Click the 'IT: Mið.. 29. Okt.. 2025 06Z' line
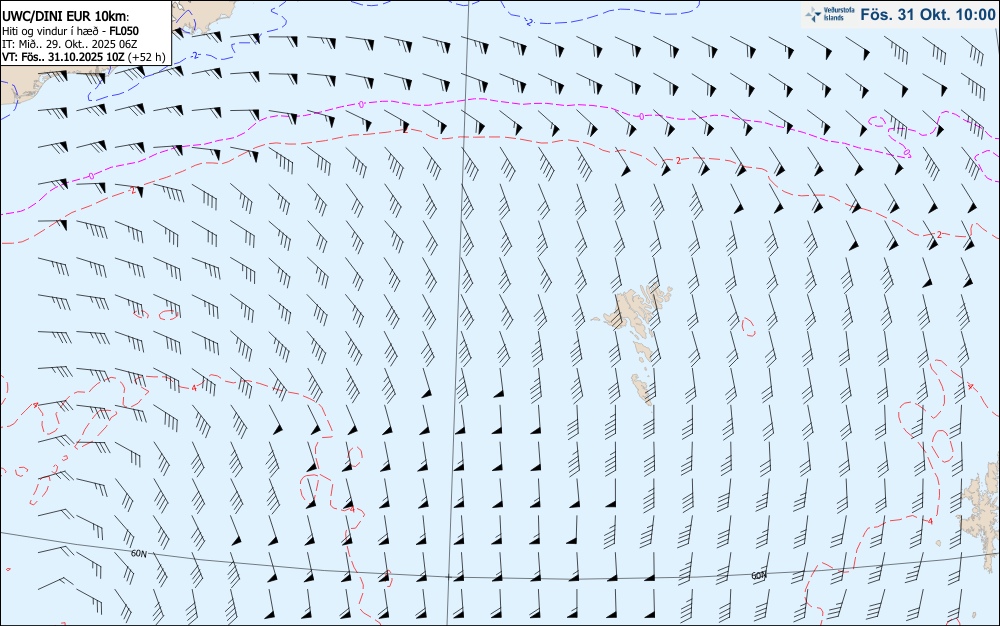The width and height of the screenshot is (1000, 626). (x=70, y=43)
